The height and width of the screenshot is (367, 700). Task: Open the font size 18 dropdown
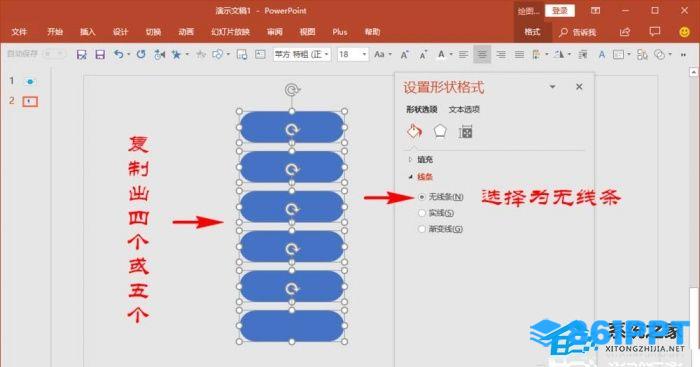[364, 54]
